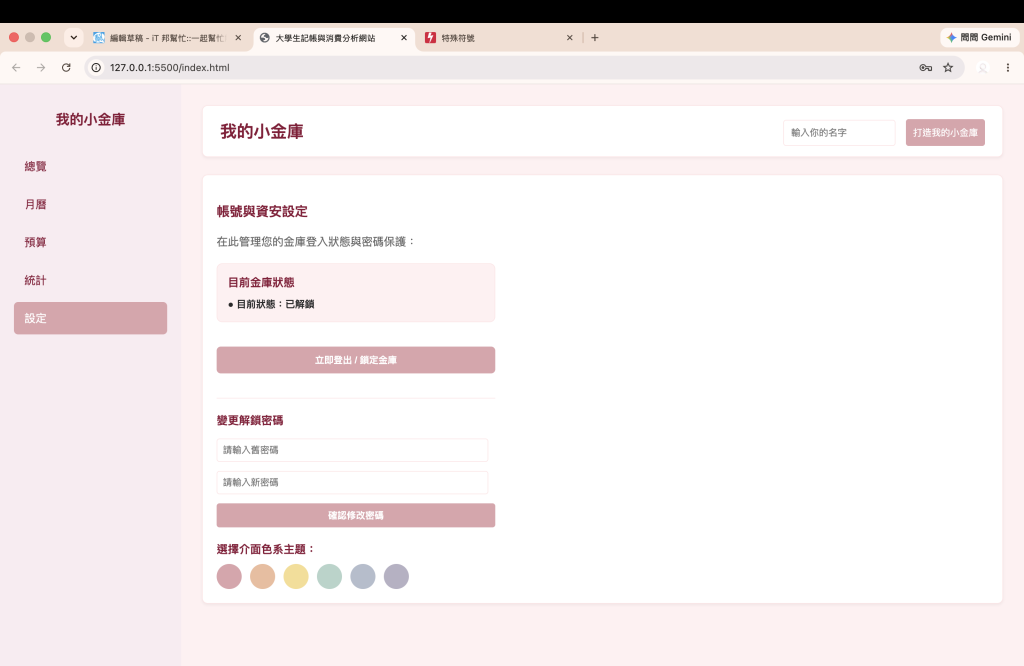This screenshot has width=1024, height=666.
Task: Click the 我的小金庫 page header title
Action: click(x=262, y=131)
